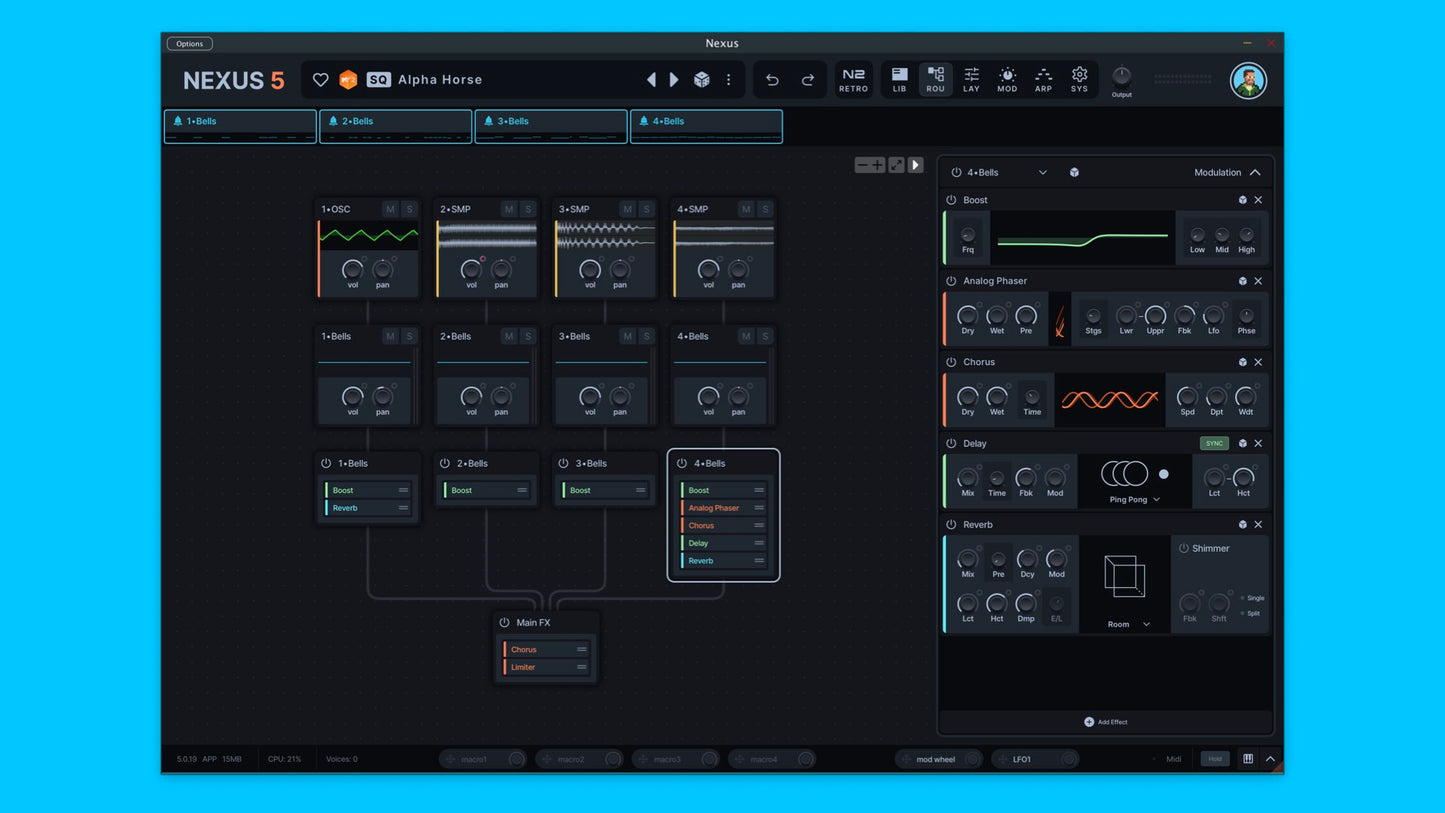The width and height of the screenshot is (1445, 813).
Task: Click the Alpha Horse preset name
Action: tap(440, 80)
